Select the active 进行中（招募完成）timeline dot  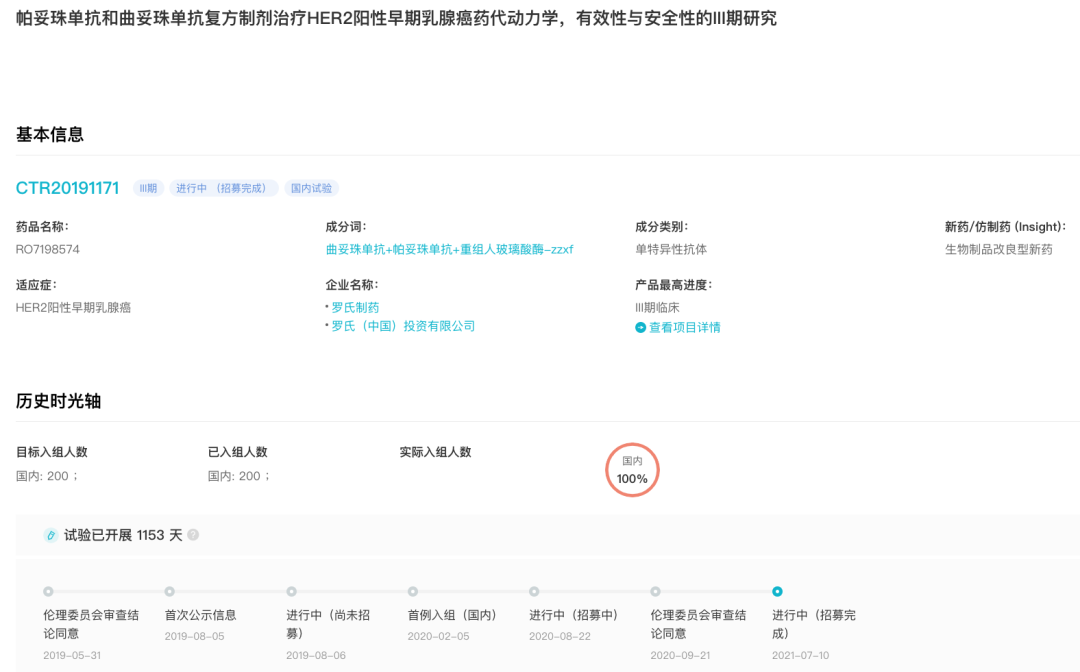(x=777, y=591)
